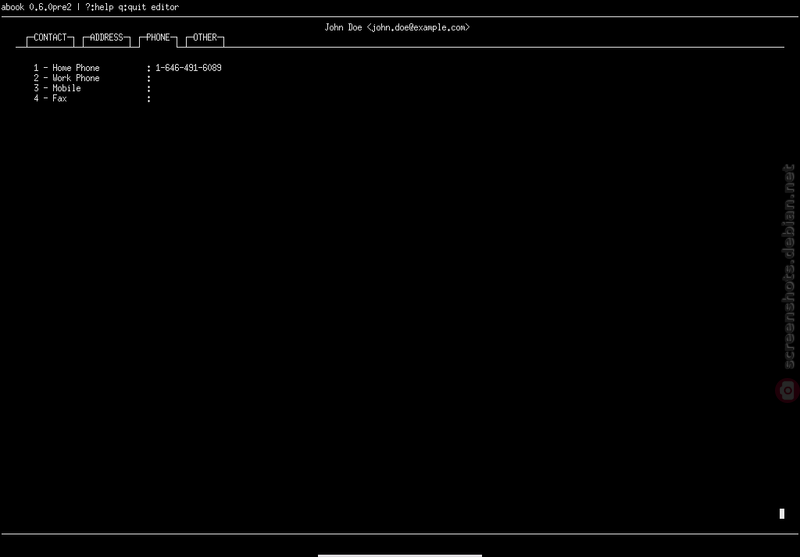The height and width of the screenshot is (557, 800).
Task: Choose the Mobile field row
Action: click(x=92, y=88)
